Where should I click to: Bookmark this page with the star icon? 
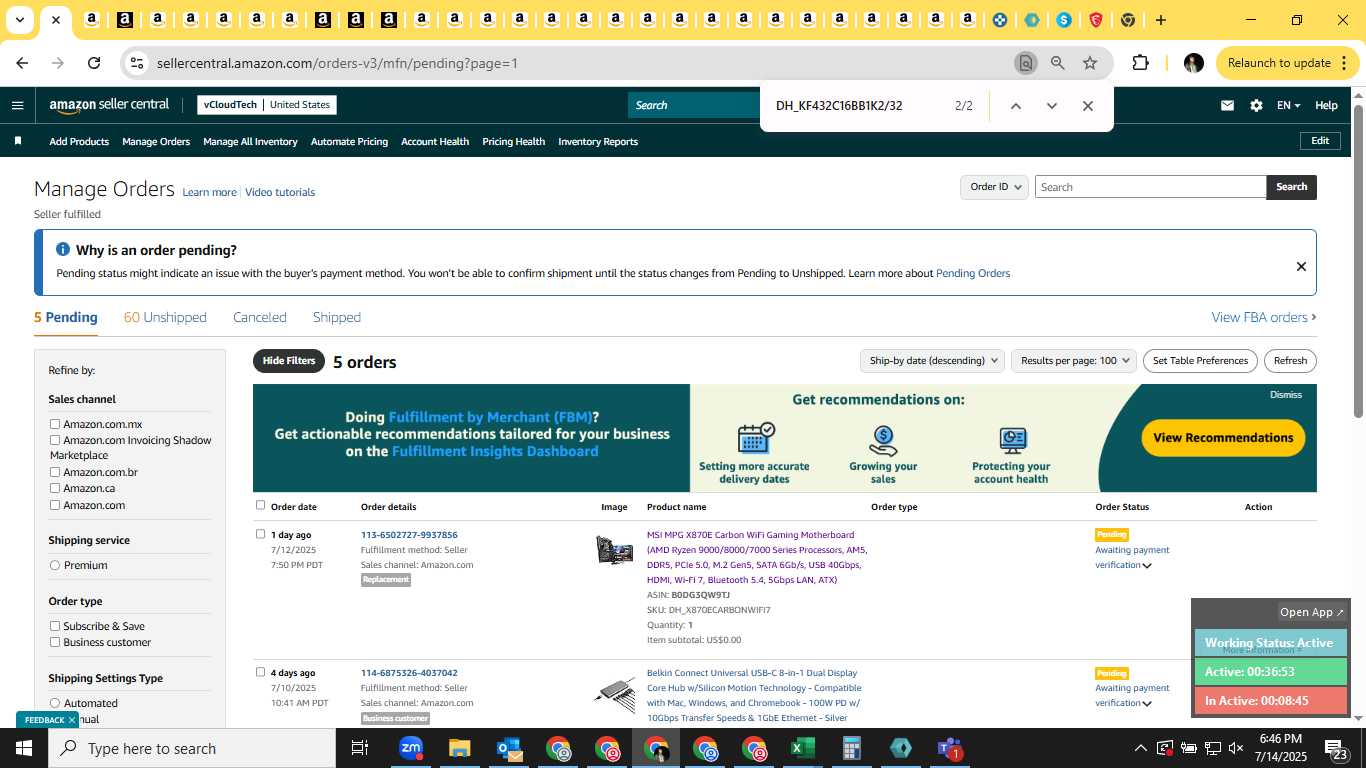point(1090,63)
